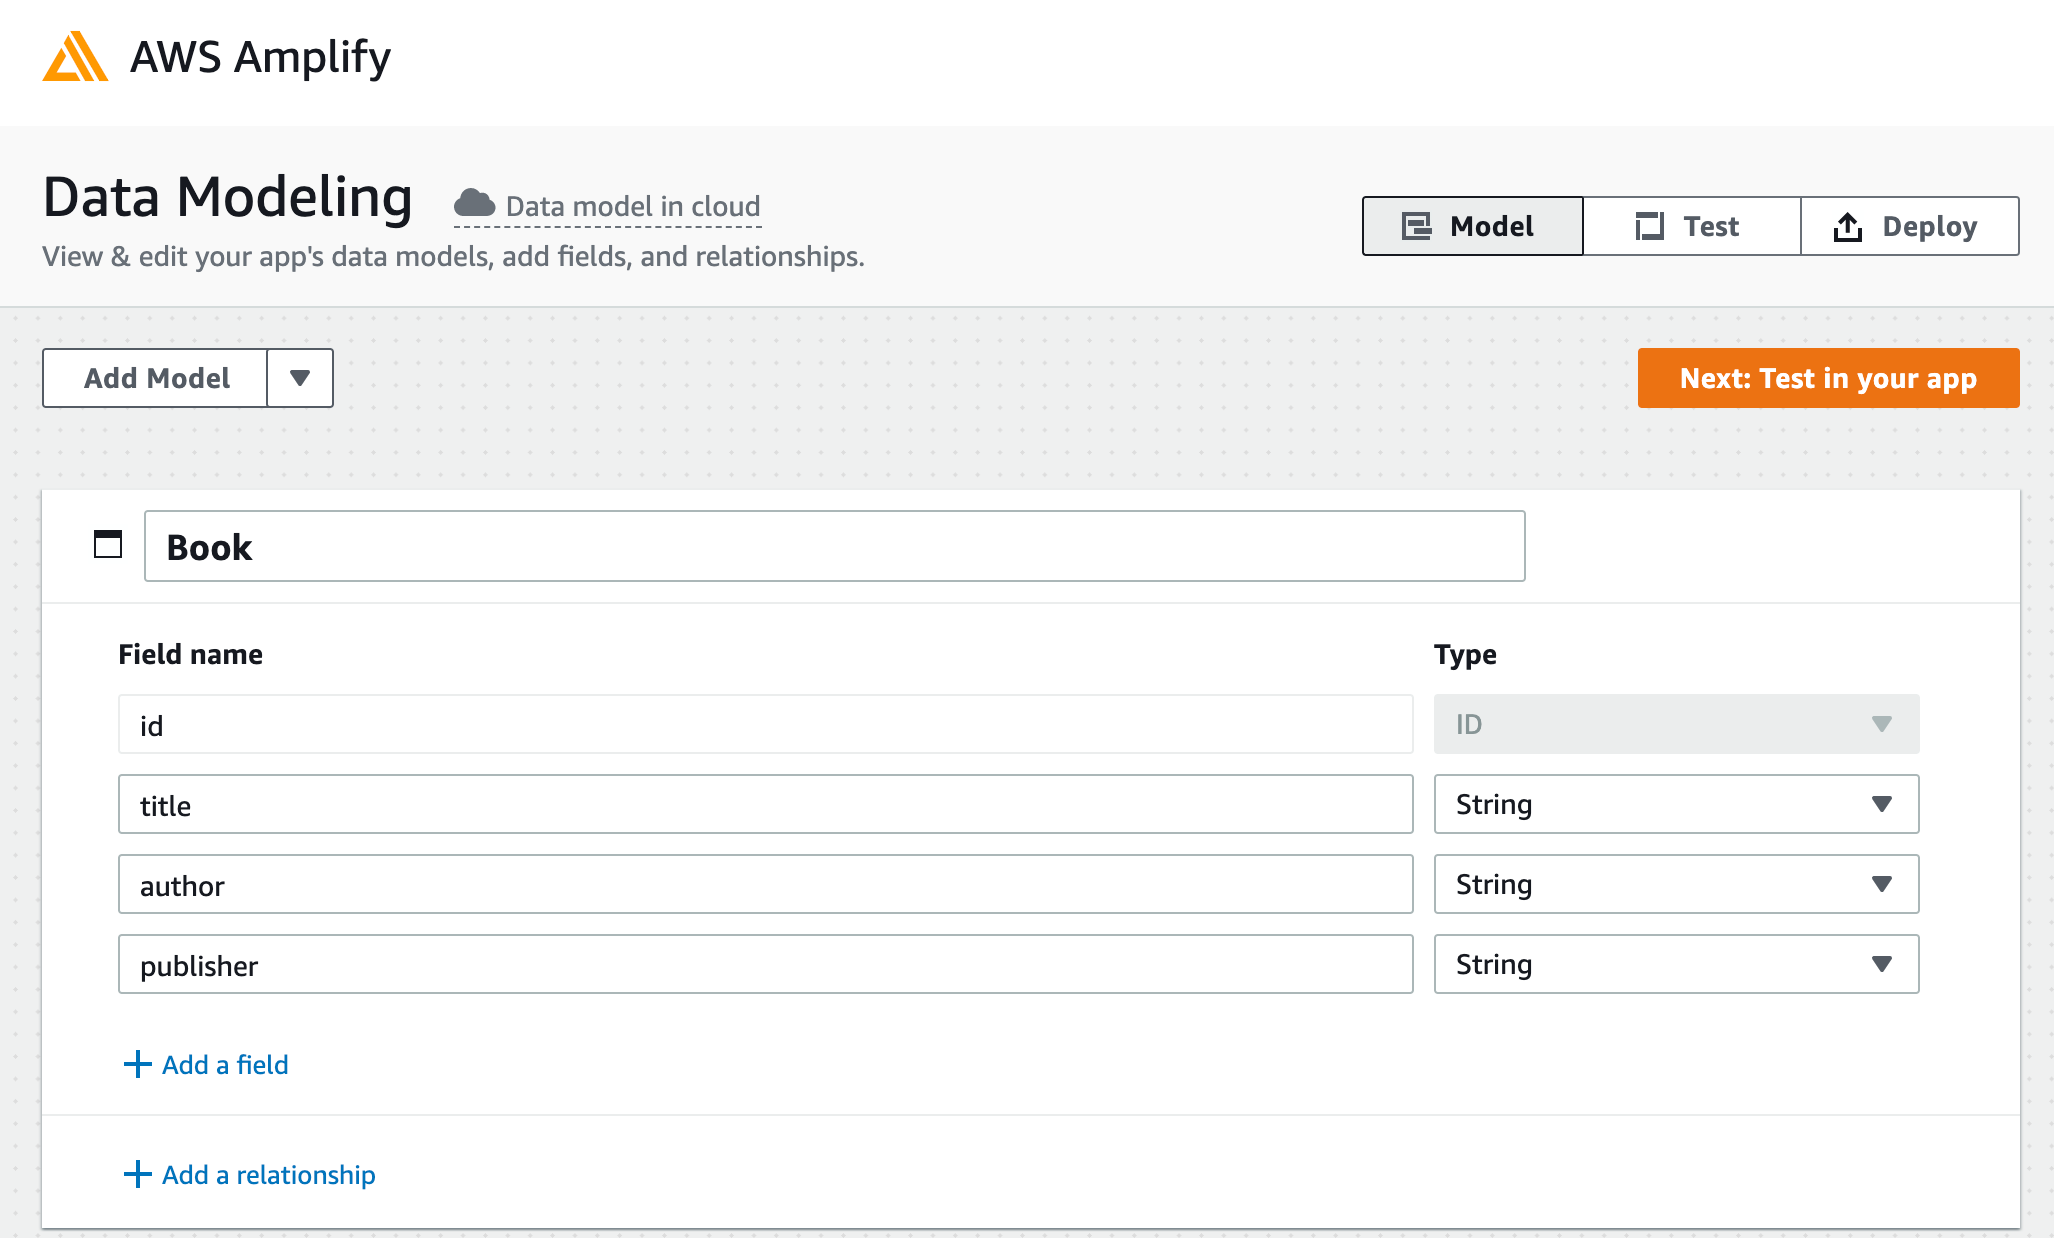Click the id field name input

click(x=766, y=724)
